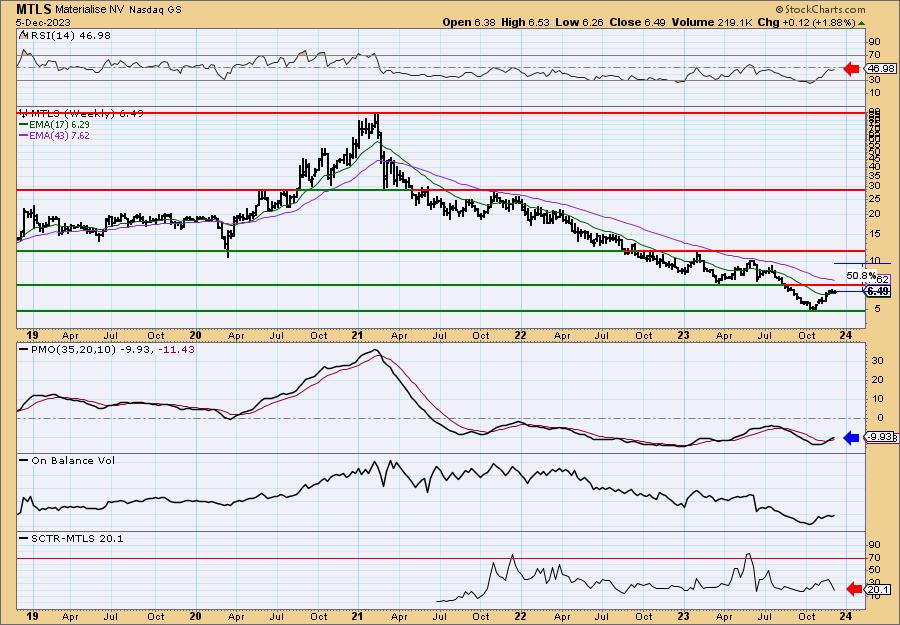Select the 46.98 RSI value tag on axis
The width and height of the screenshot is (900, 625).
coord(881,68)
